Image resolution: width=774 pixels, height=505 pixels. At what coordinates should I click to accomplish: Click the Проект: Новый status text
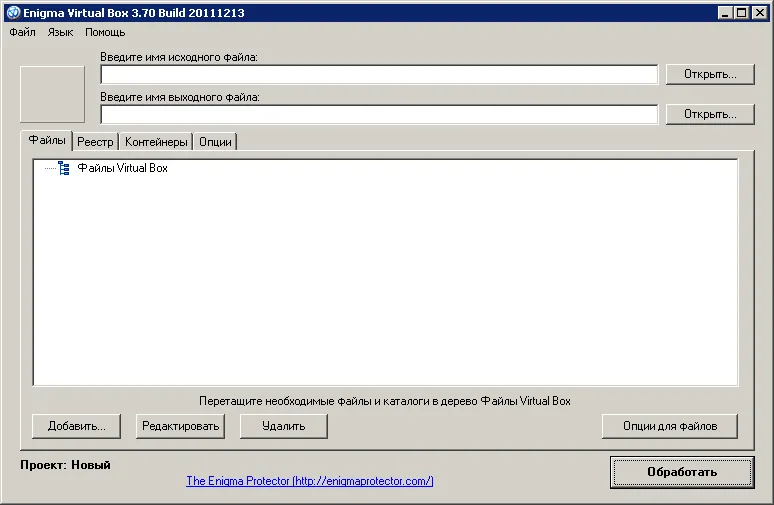66,465
